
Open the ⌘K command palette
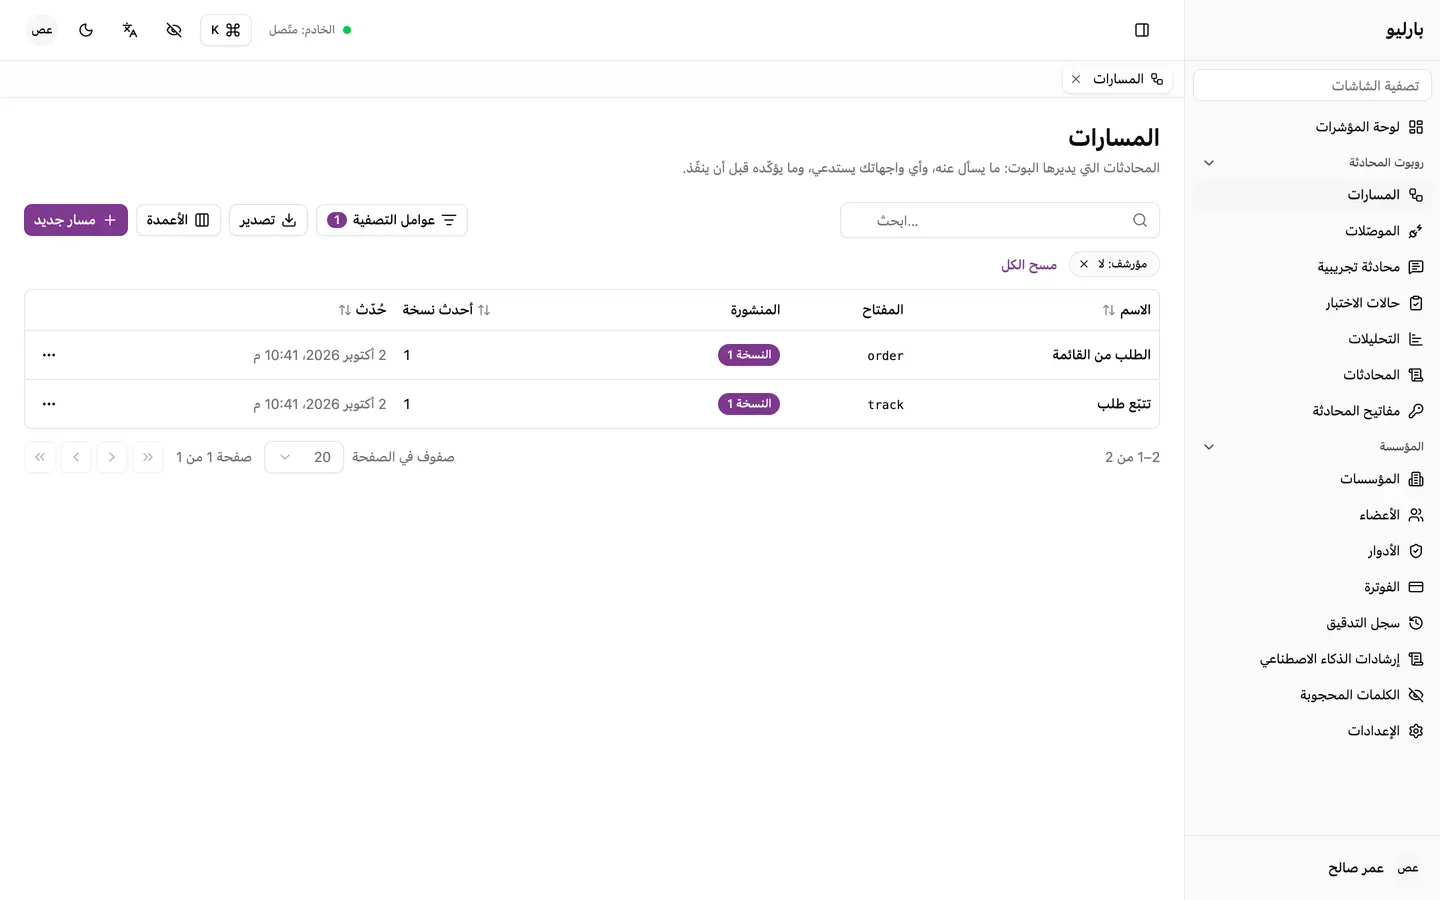[x=226, y=30]
